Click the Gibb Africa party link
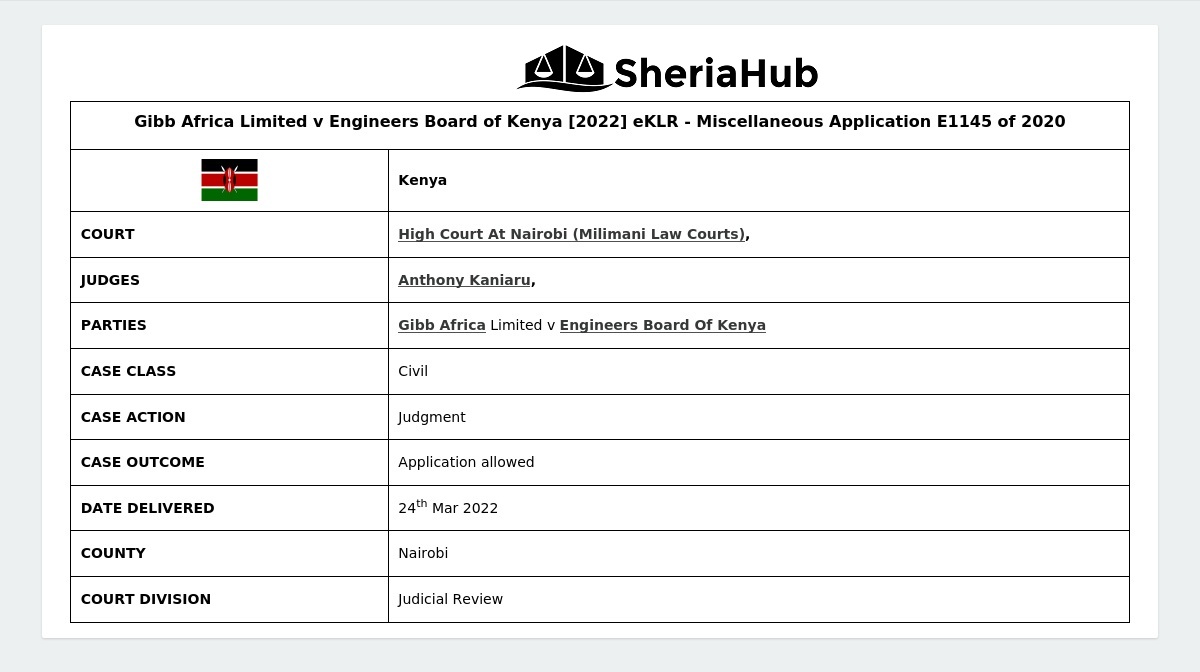This screenshot has width=1200, height=672. click(x=442, y=325)
